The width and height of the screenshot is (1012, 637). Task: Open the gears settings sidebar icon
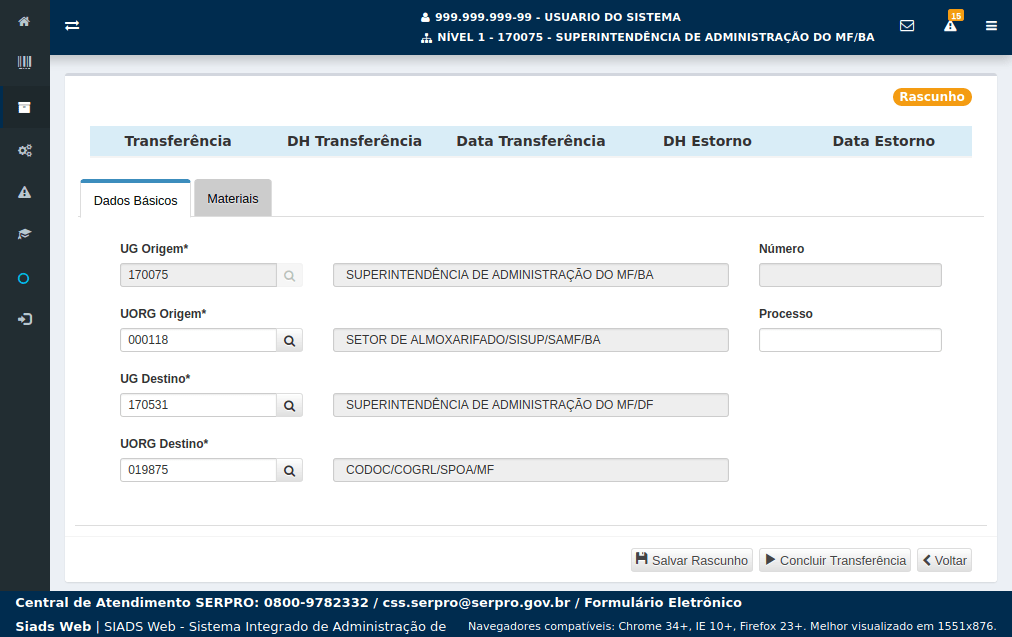25,150
